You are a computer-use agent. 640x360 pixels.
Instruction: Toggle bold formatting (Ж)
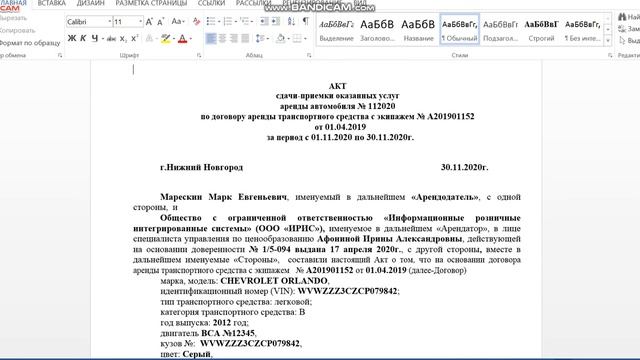point(72,38)
